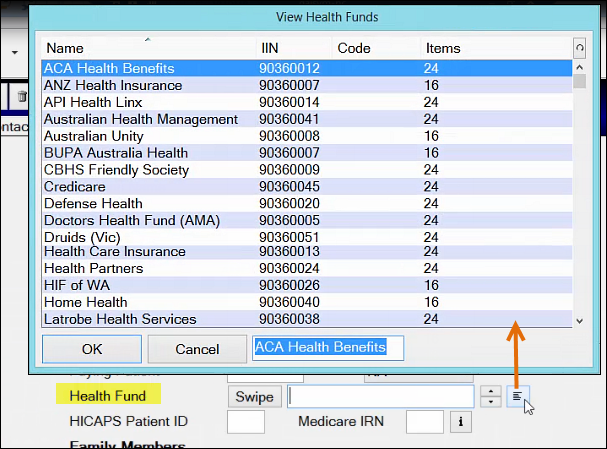The height and width of the screenshot is (449, 607).
Task: Click the Cancel button
Action: [x=197, y=349]
